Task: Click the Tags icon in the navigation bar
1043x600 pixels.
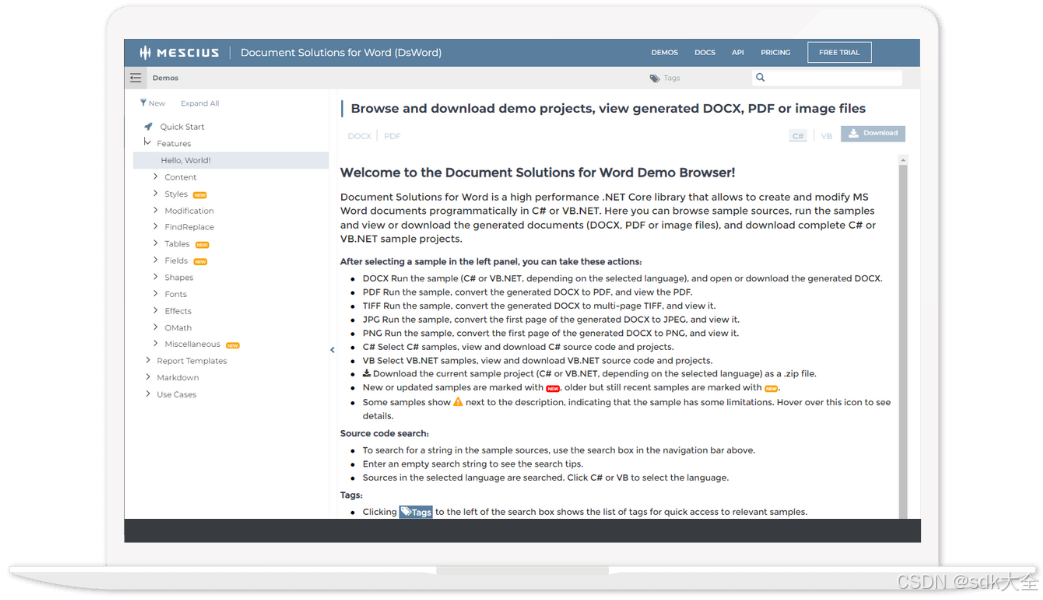Action: (655, 78)
